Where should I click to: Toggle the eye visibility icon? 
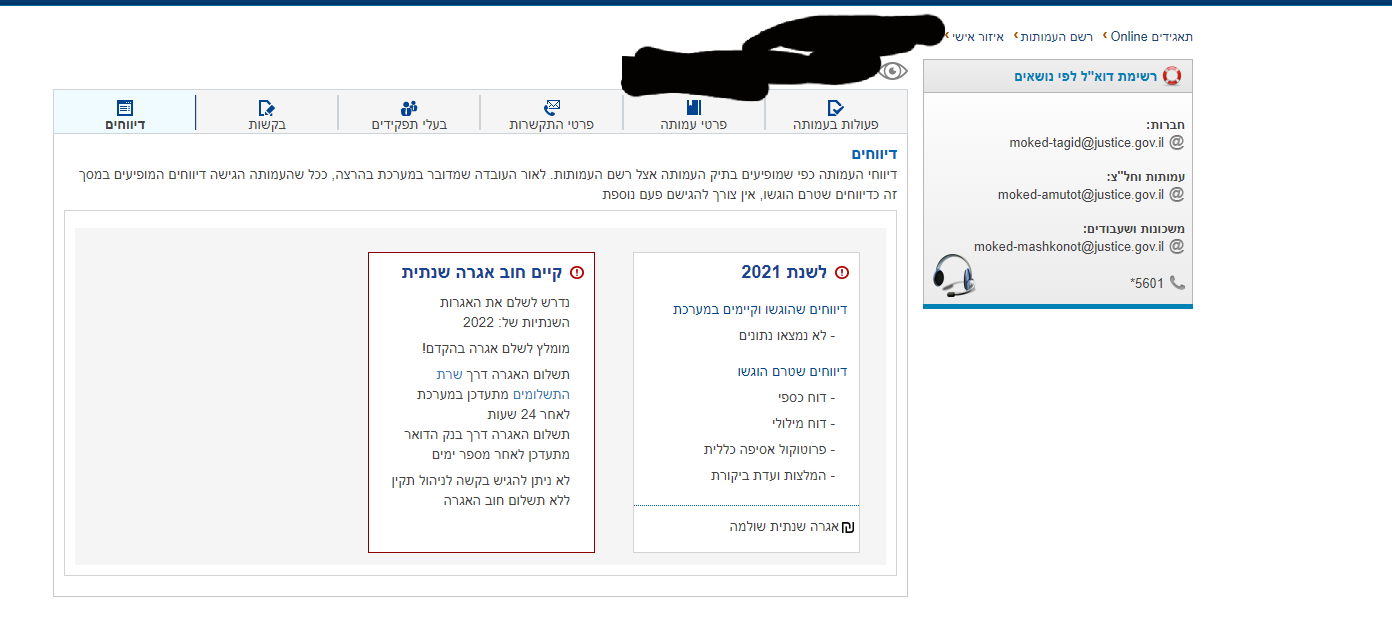[893, 70]
